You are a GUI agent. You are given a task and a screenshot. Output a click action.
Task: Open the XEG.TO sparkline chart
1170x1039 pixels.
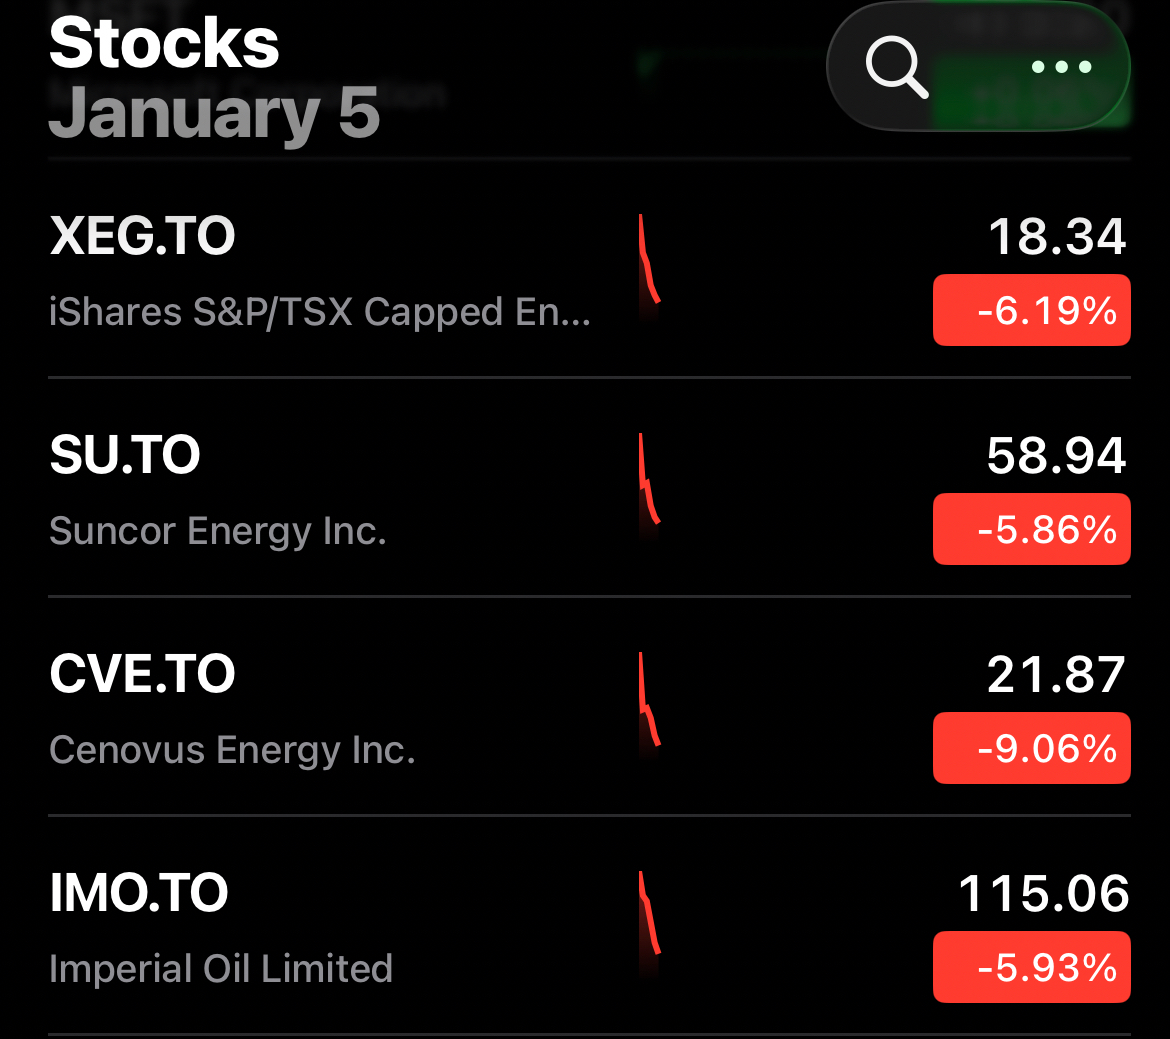click(649, 262)
